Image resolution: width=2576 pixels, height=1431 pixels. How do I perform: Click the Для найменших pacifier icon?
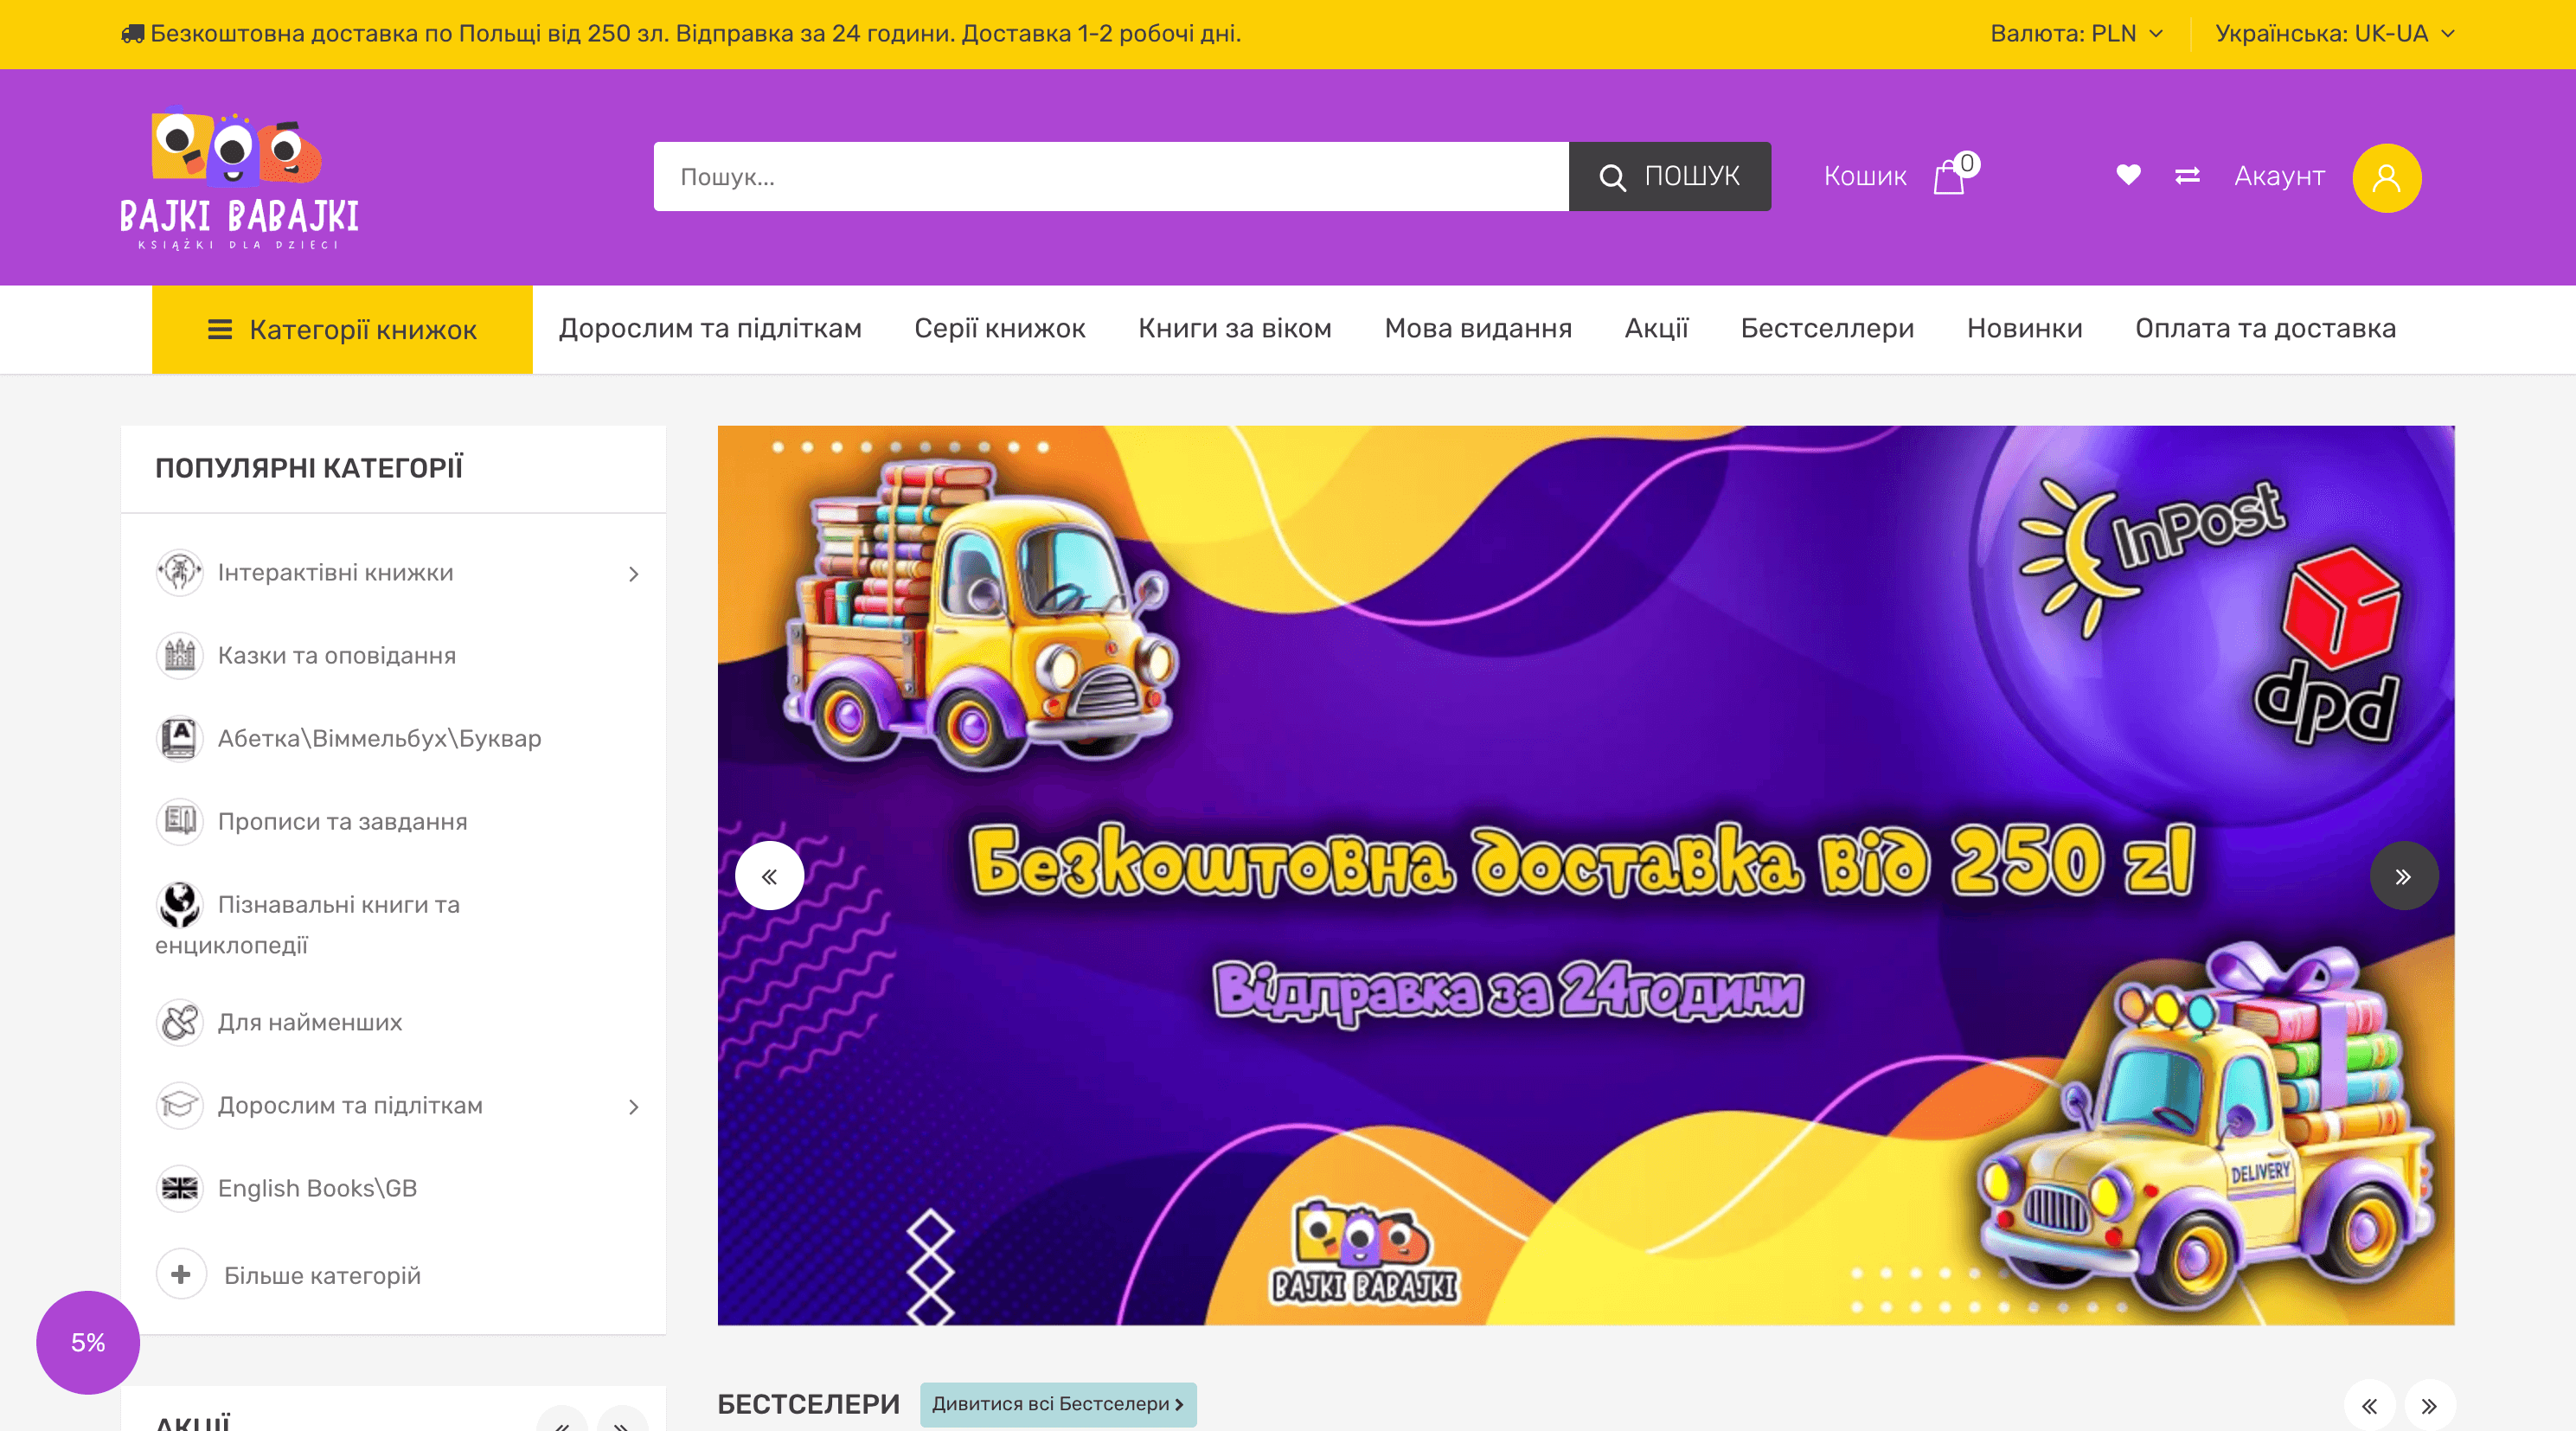click(x=180, y=1022)
